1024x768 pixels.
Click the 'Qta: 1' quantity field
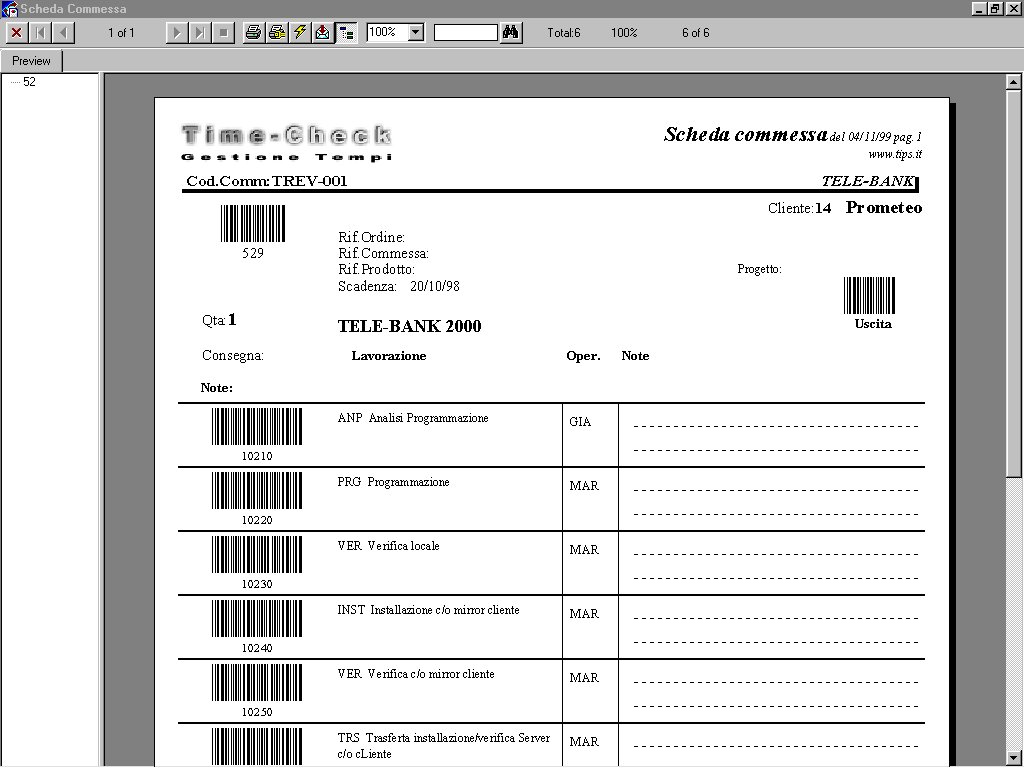tap(219, 320)
